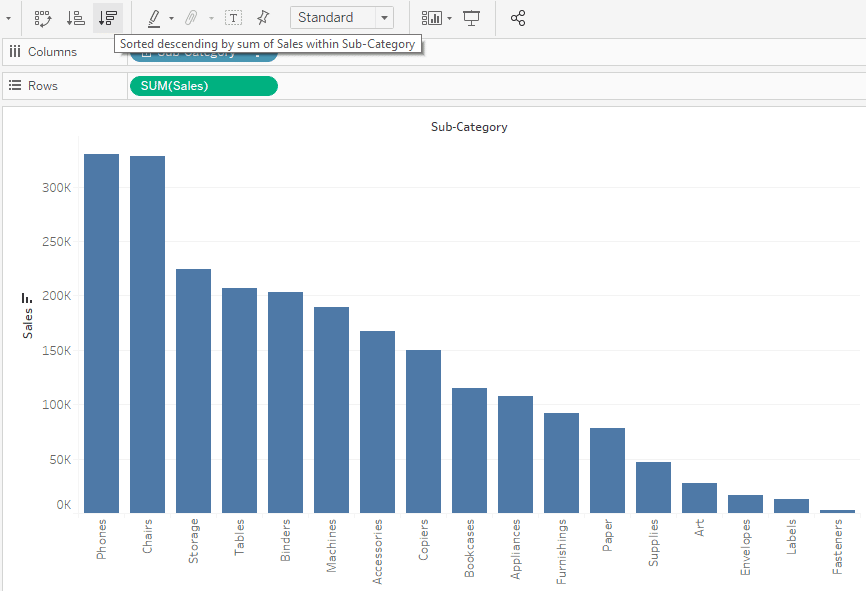Select the Storage bar

pos(193,391)
